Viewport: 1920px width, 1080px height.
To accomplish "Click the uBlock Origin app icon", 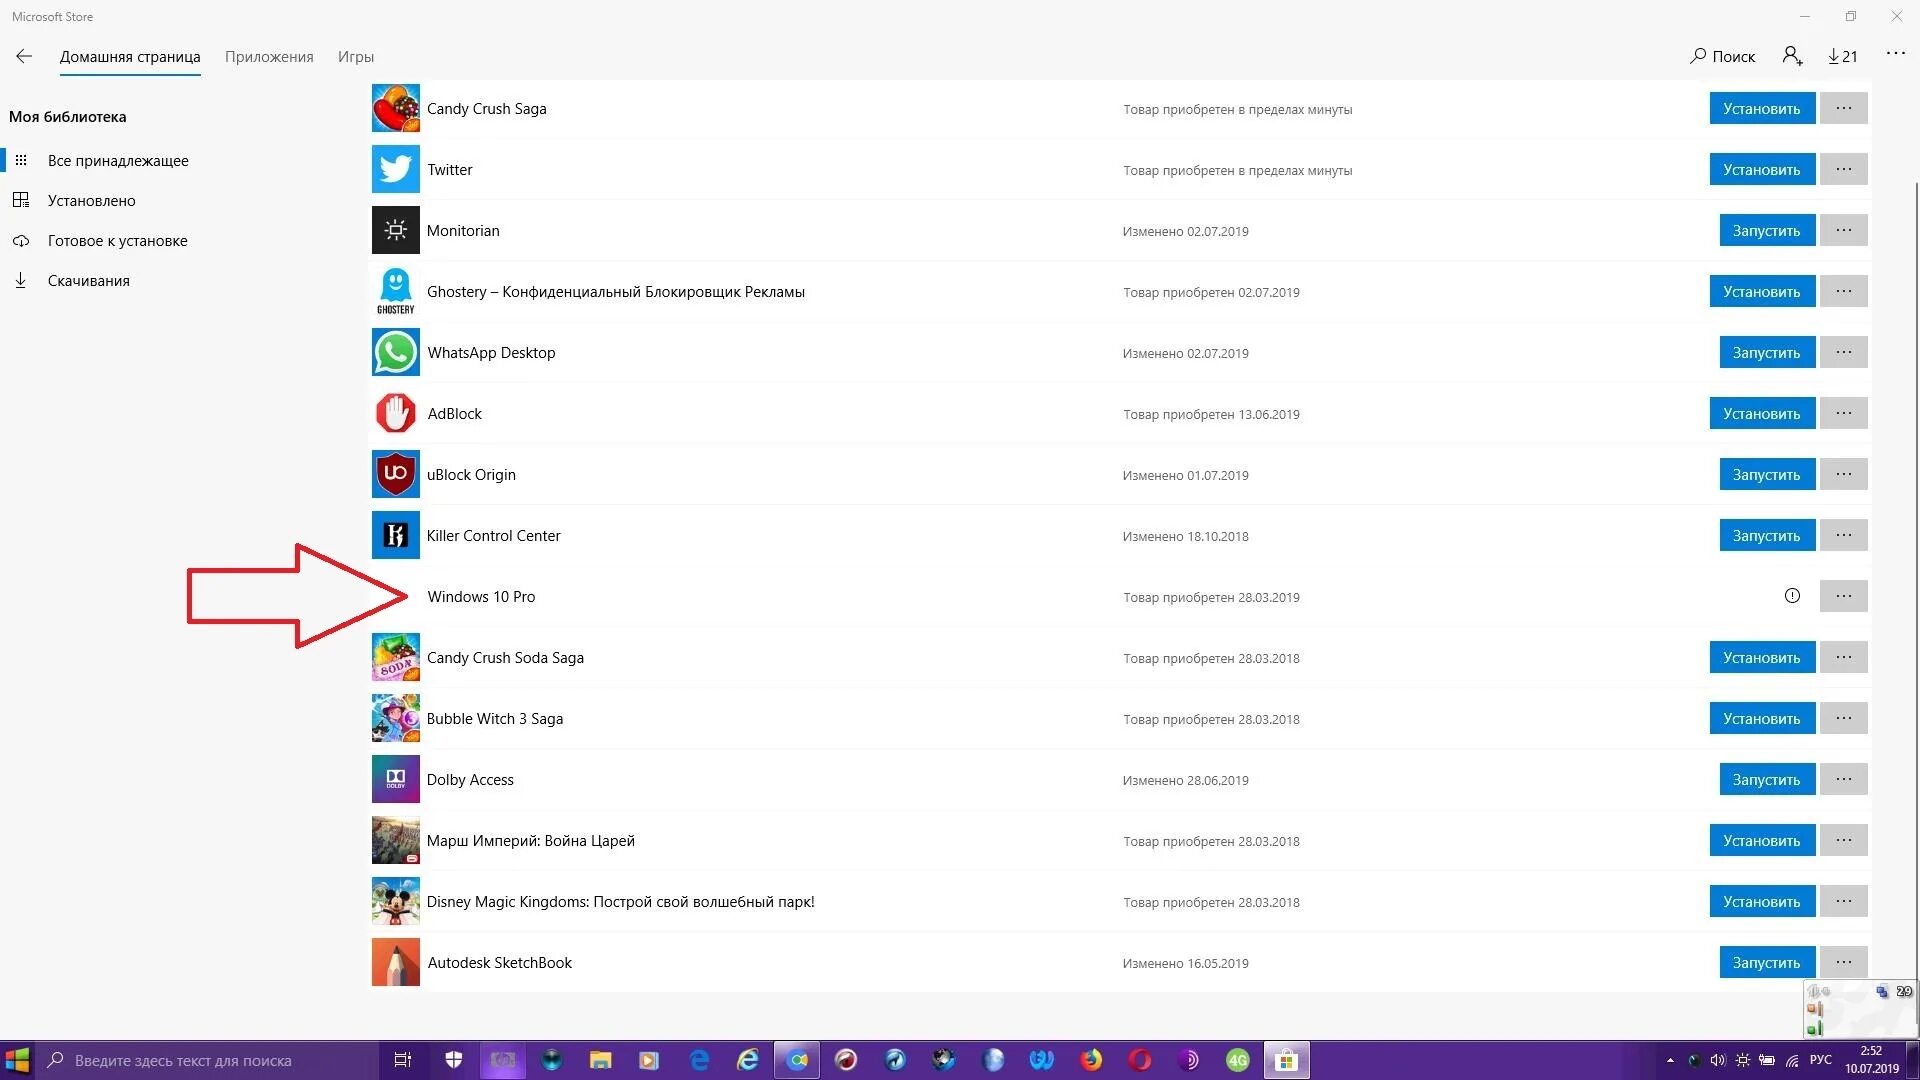I will [394, 473].
